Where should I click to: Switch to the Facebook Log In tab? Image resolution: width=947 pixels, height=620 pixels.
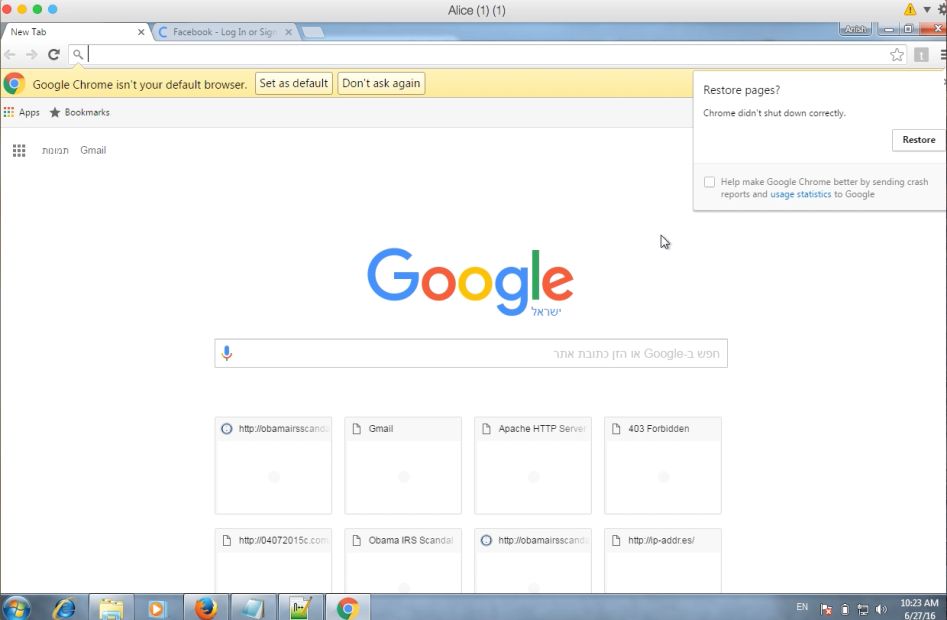(x=225, y=32)
